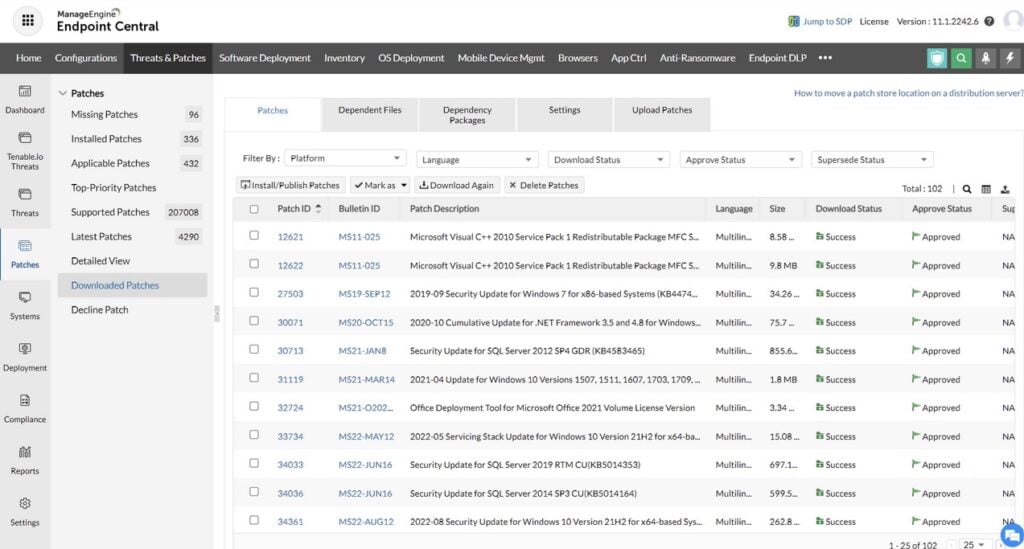Expand the Mark as dropdown button
This screenshot has width=1024, height=549.
380,185
